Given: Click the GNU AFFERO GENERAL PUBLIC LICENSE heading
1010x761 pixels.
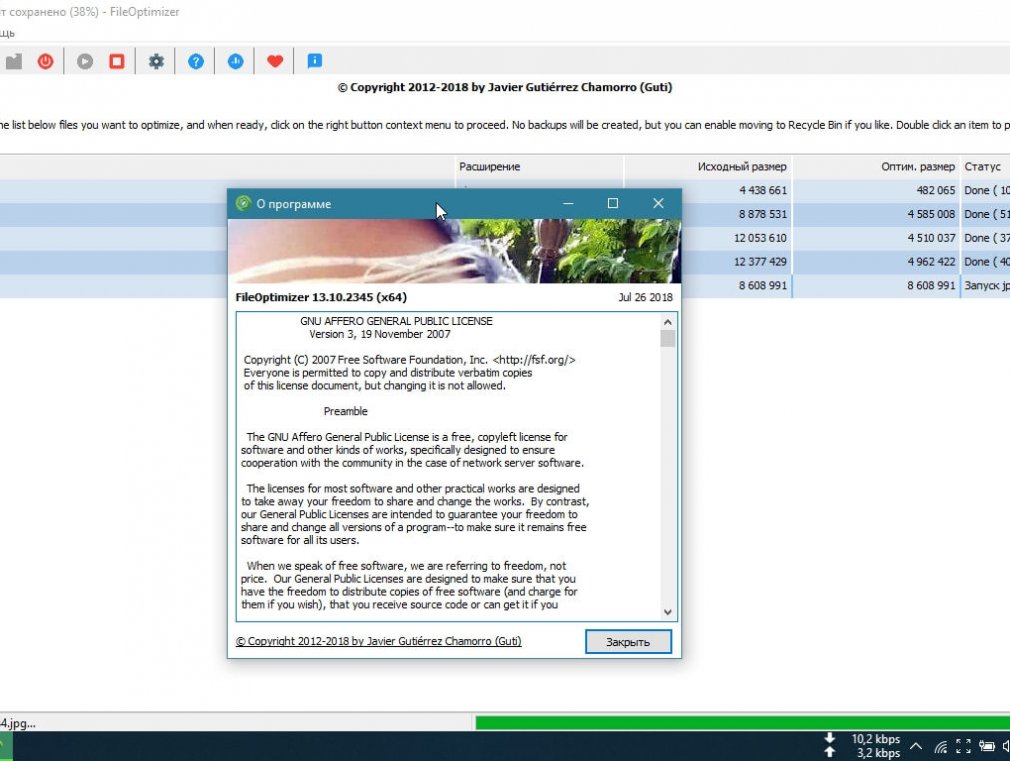Looking at the screenshot, I should click(x=396, y=322).
